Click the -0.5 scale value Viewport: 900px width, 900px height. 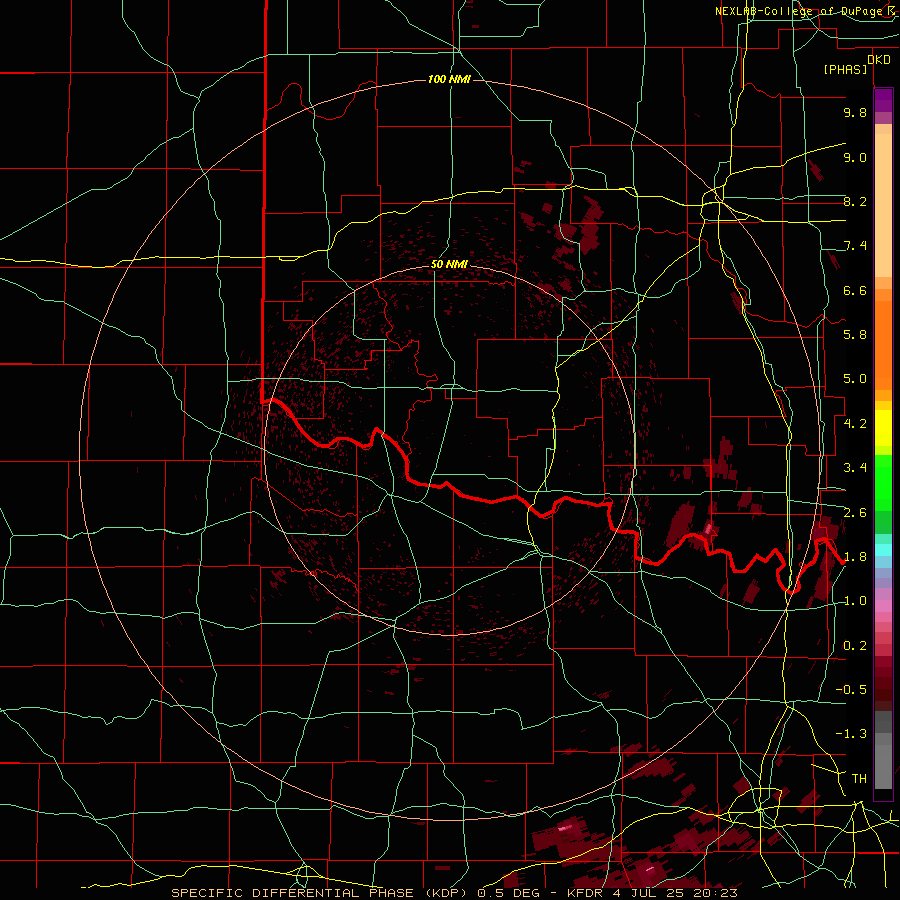click(x=851, y=690)
